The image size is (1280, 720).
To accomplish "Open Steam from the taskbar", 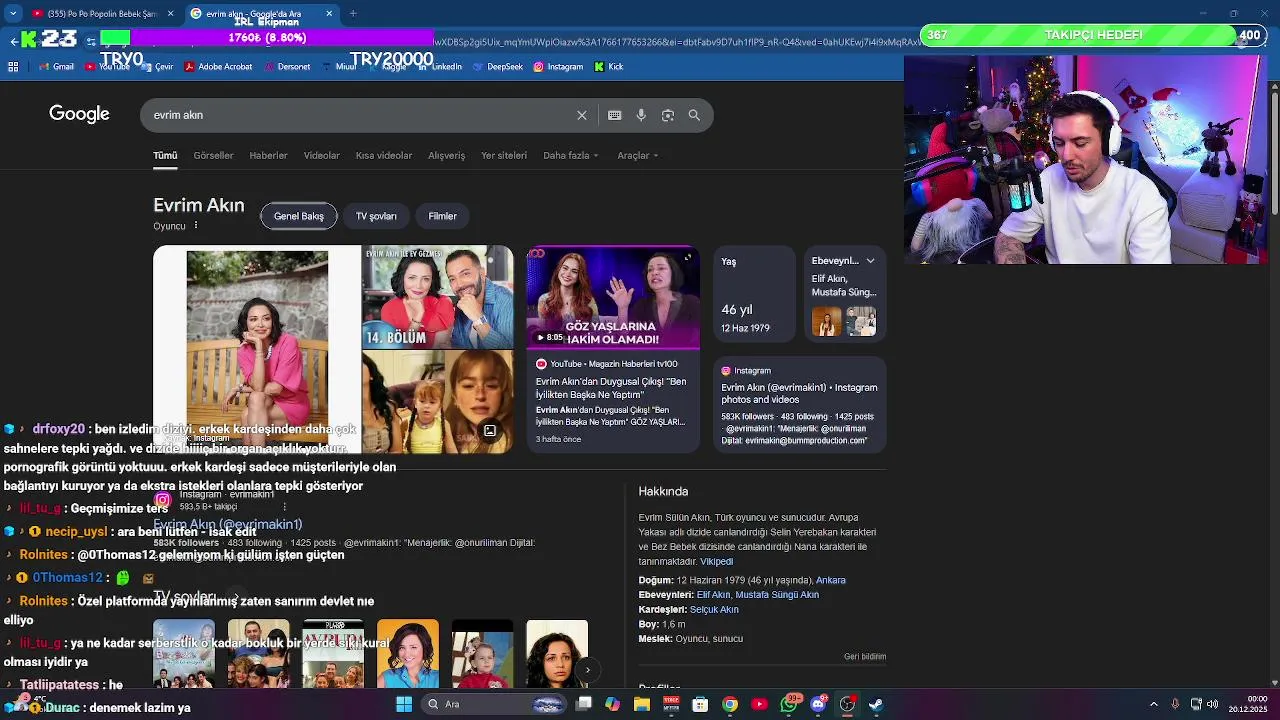I will tap(876, 704).
